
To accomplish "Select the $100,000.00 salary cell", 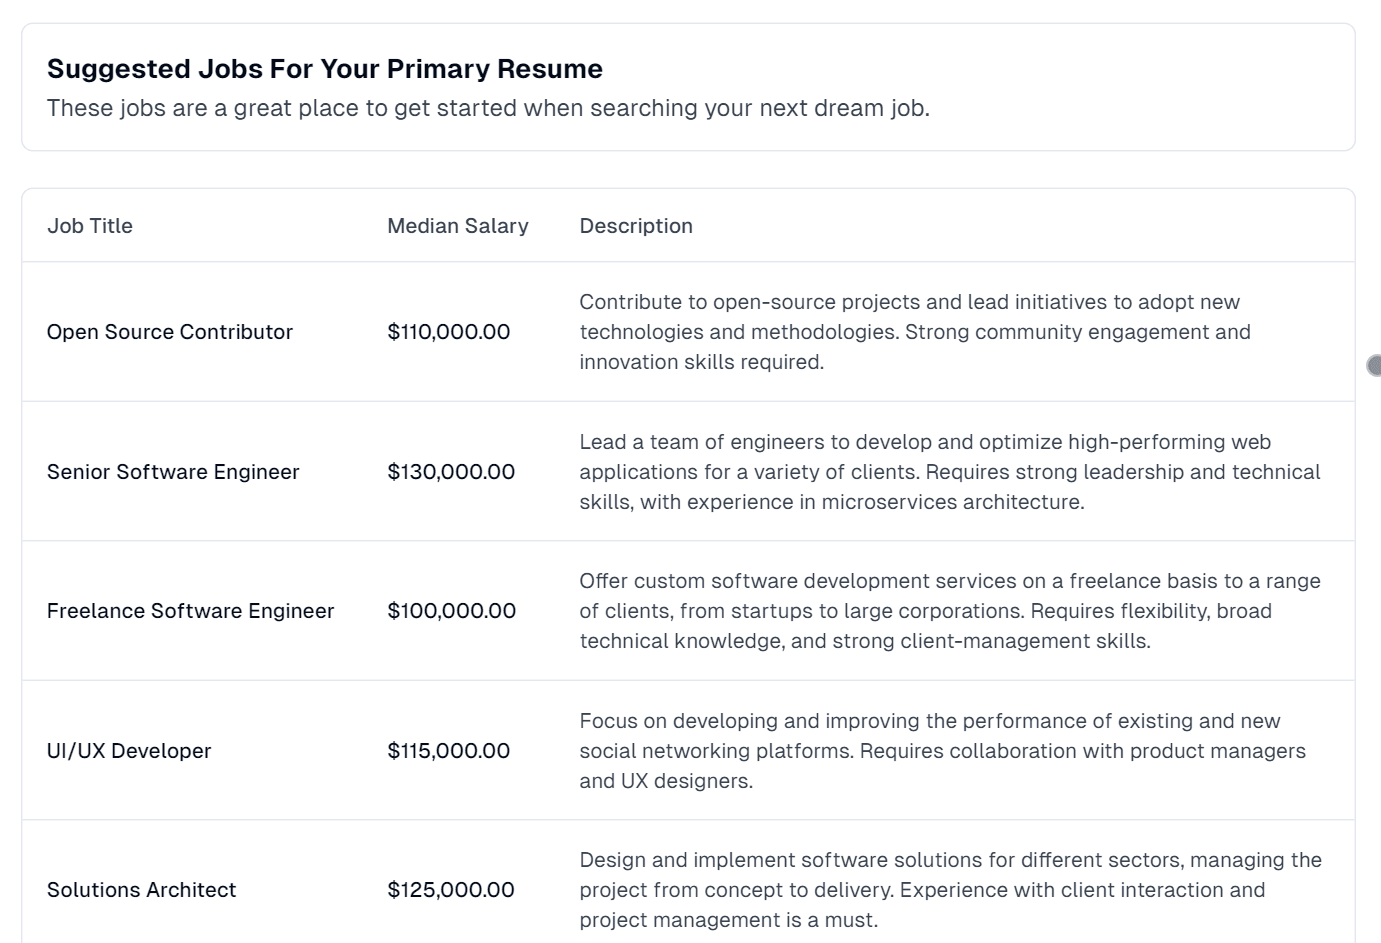I will click(451, 611).
